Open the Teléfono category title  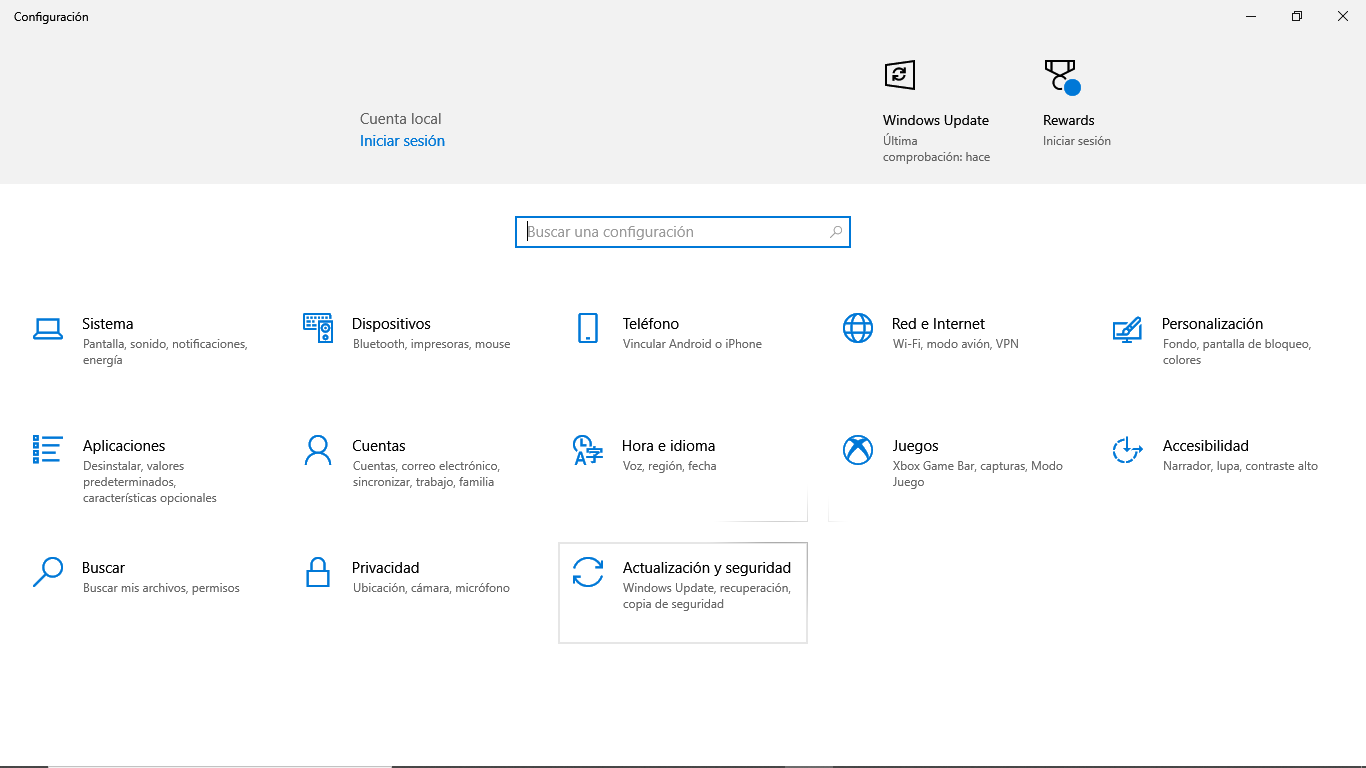pos(651,324)
